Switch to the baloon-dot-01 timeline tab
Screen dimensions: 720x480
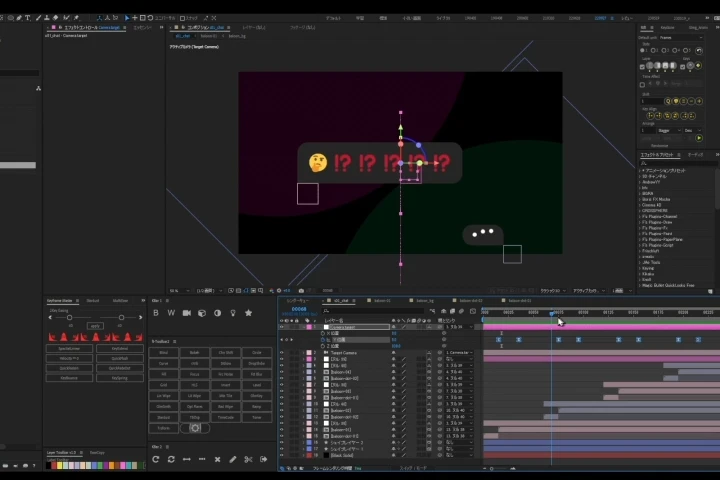(519, 301)
